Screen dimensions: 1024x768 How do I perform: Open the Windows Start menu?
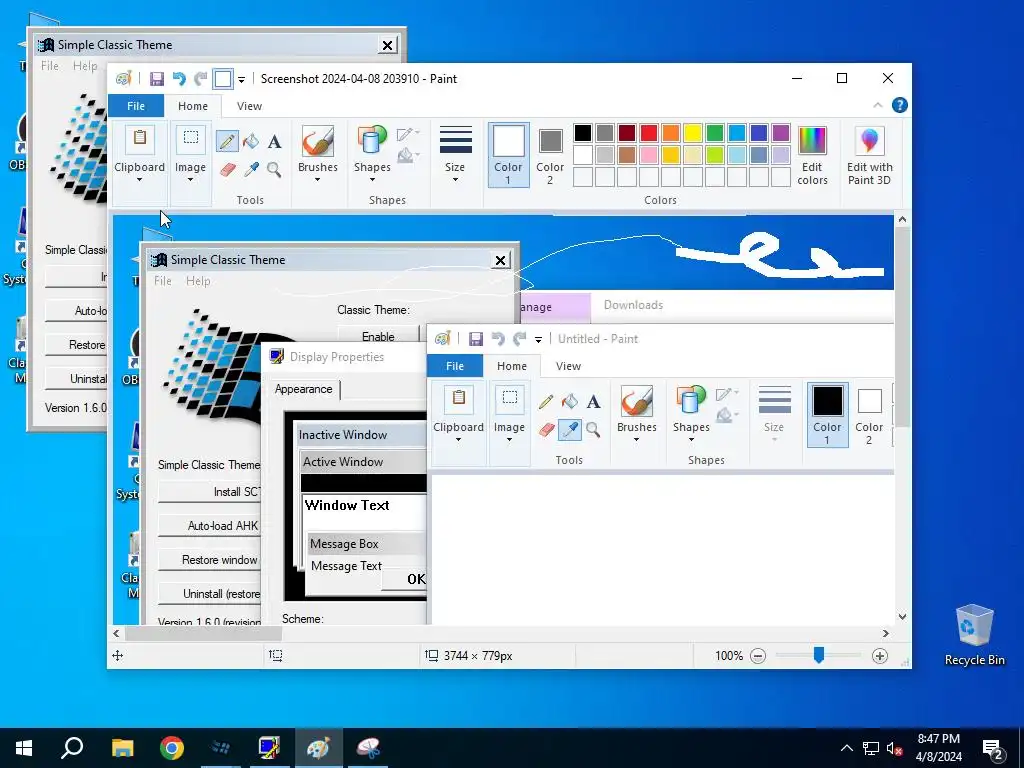(x=24, y=748)
